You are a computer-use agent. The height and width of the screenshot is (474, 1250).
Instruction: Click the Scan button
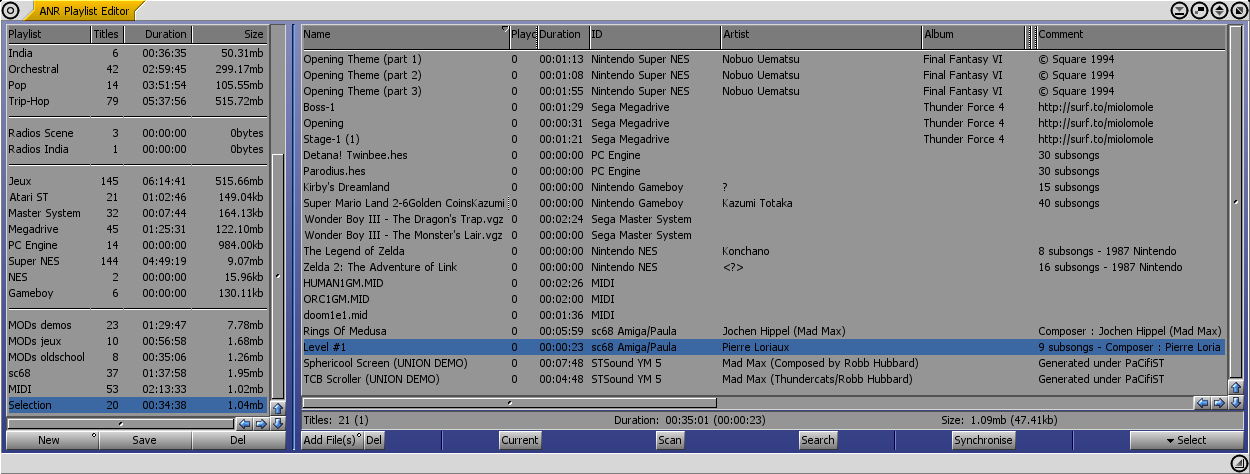click(670, 440)
